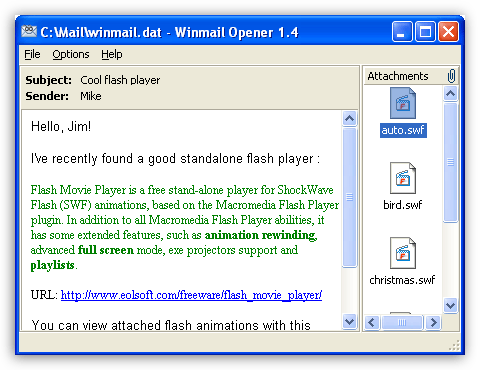Click the 'Hello, Jim!' greeting line

(61, 127)
